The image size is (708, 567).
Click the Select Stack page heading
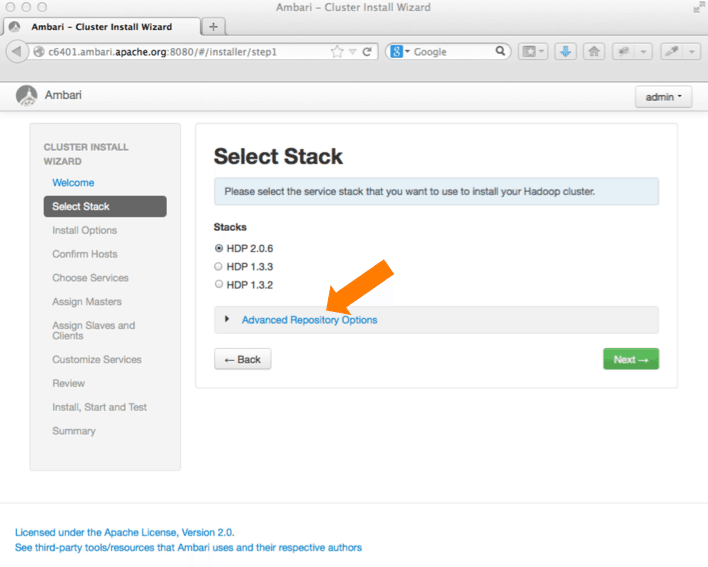pos(278,157)
